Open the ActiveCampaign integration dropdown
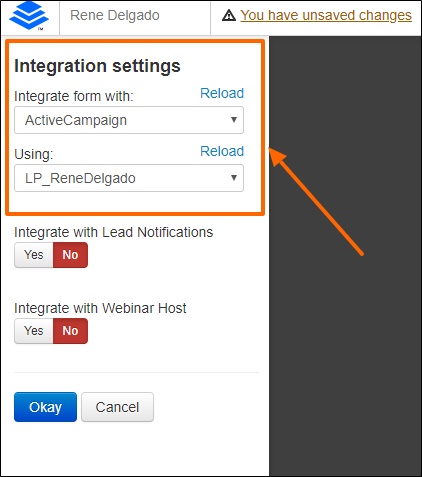Viewport: 422px width, 477px height. (x=129, y=120)
